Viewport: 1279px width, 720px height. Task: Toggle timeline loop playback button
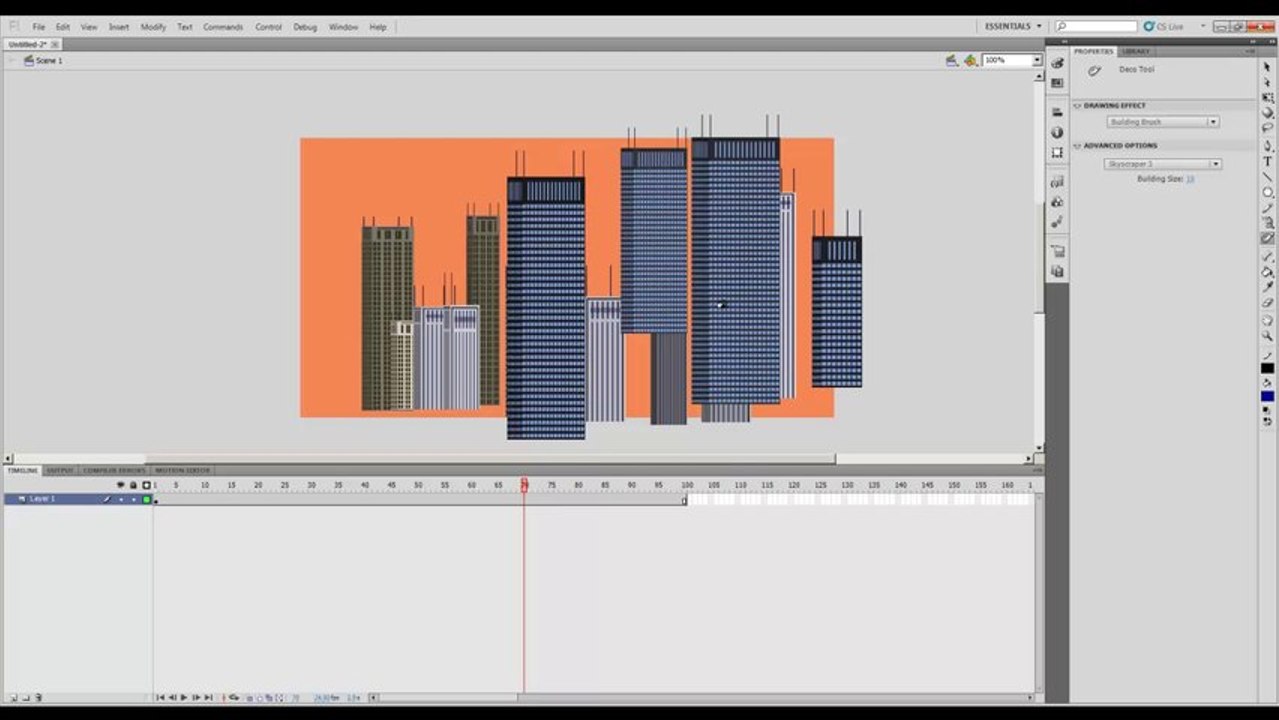pyautogui.click(x=235, y=697)
